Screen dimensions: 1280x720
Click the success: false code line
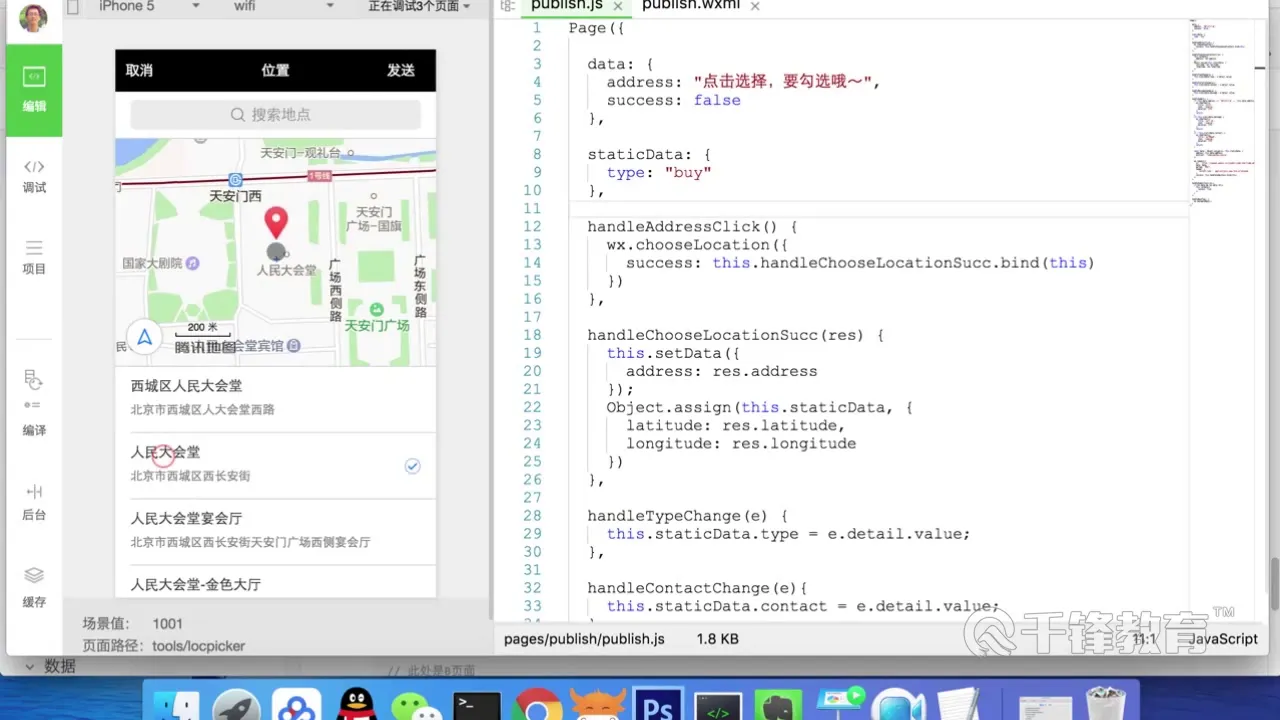(674, 100)
